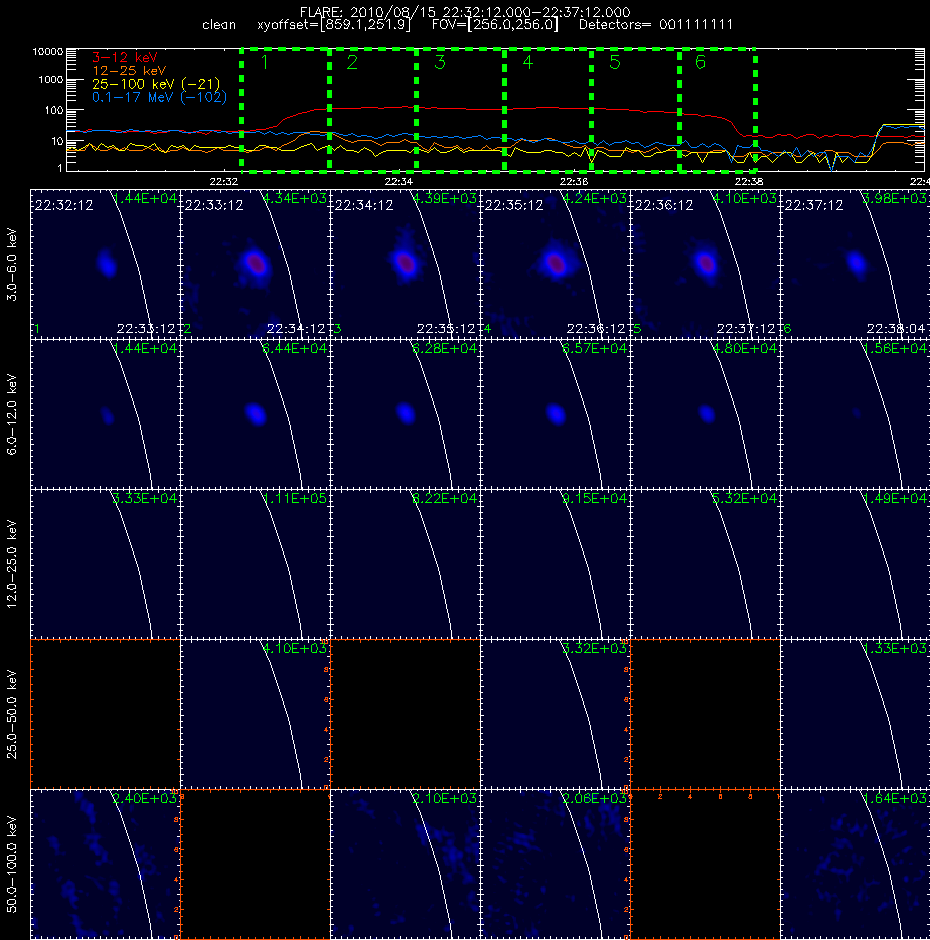Open the 12.0-25.0 keV image labeled 1.11E+05
Screen dimensions: 930x940
click(x=255, y=564)
